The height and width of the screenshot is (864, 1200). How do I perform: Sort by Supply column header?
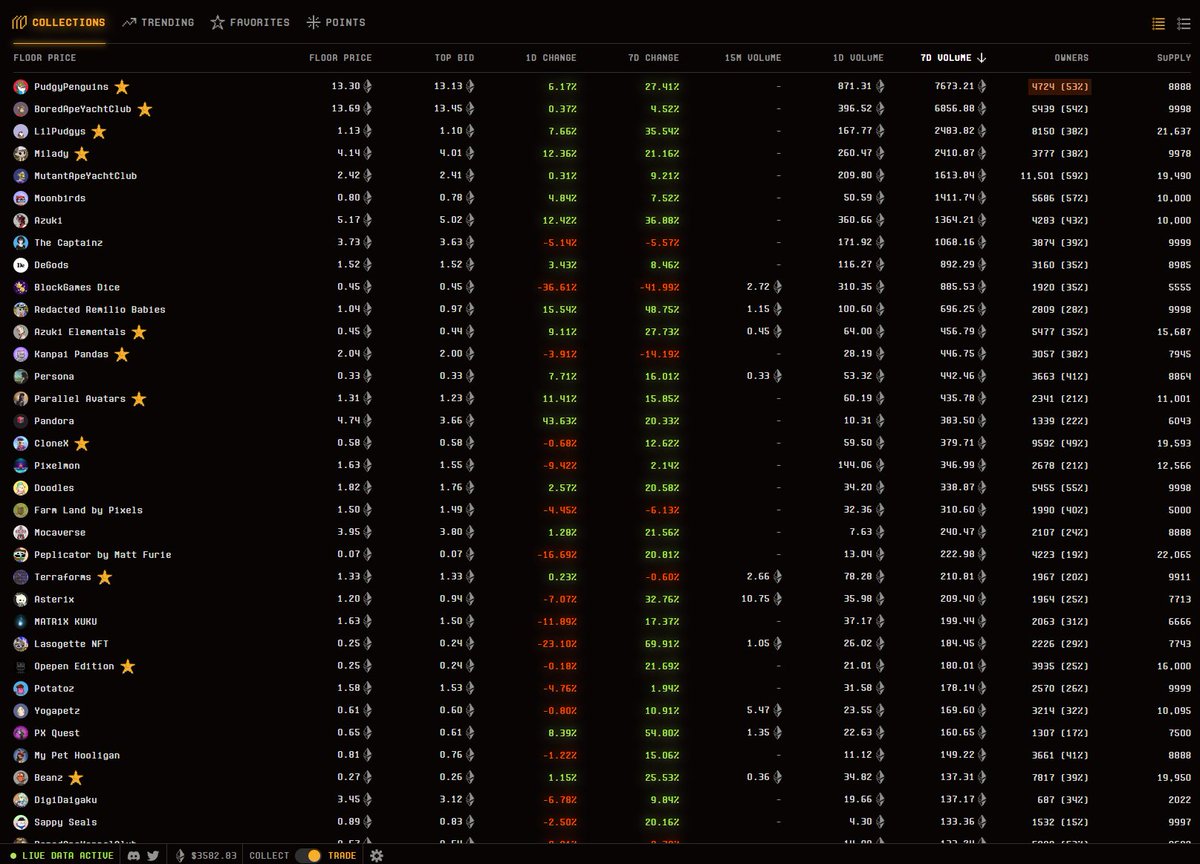tap(1174, 58)
